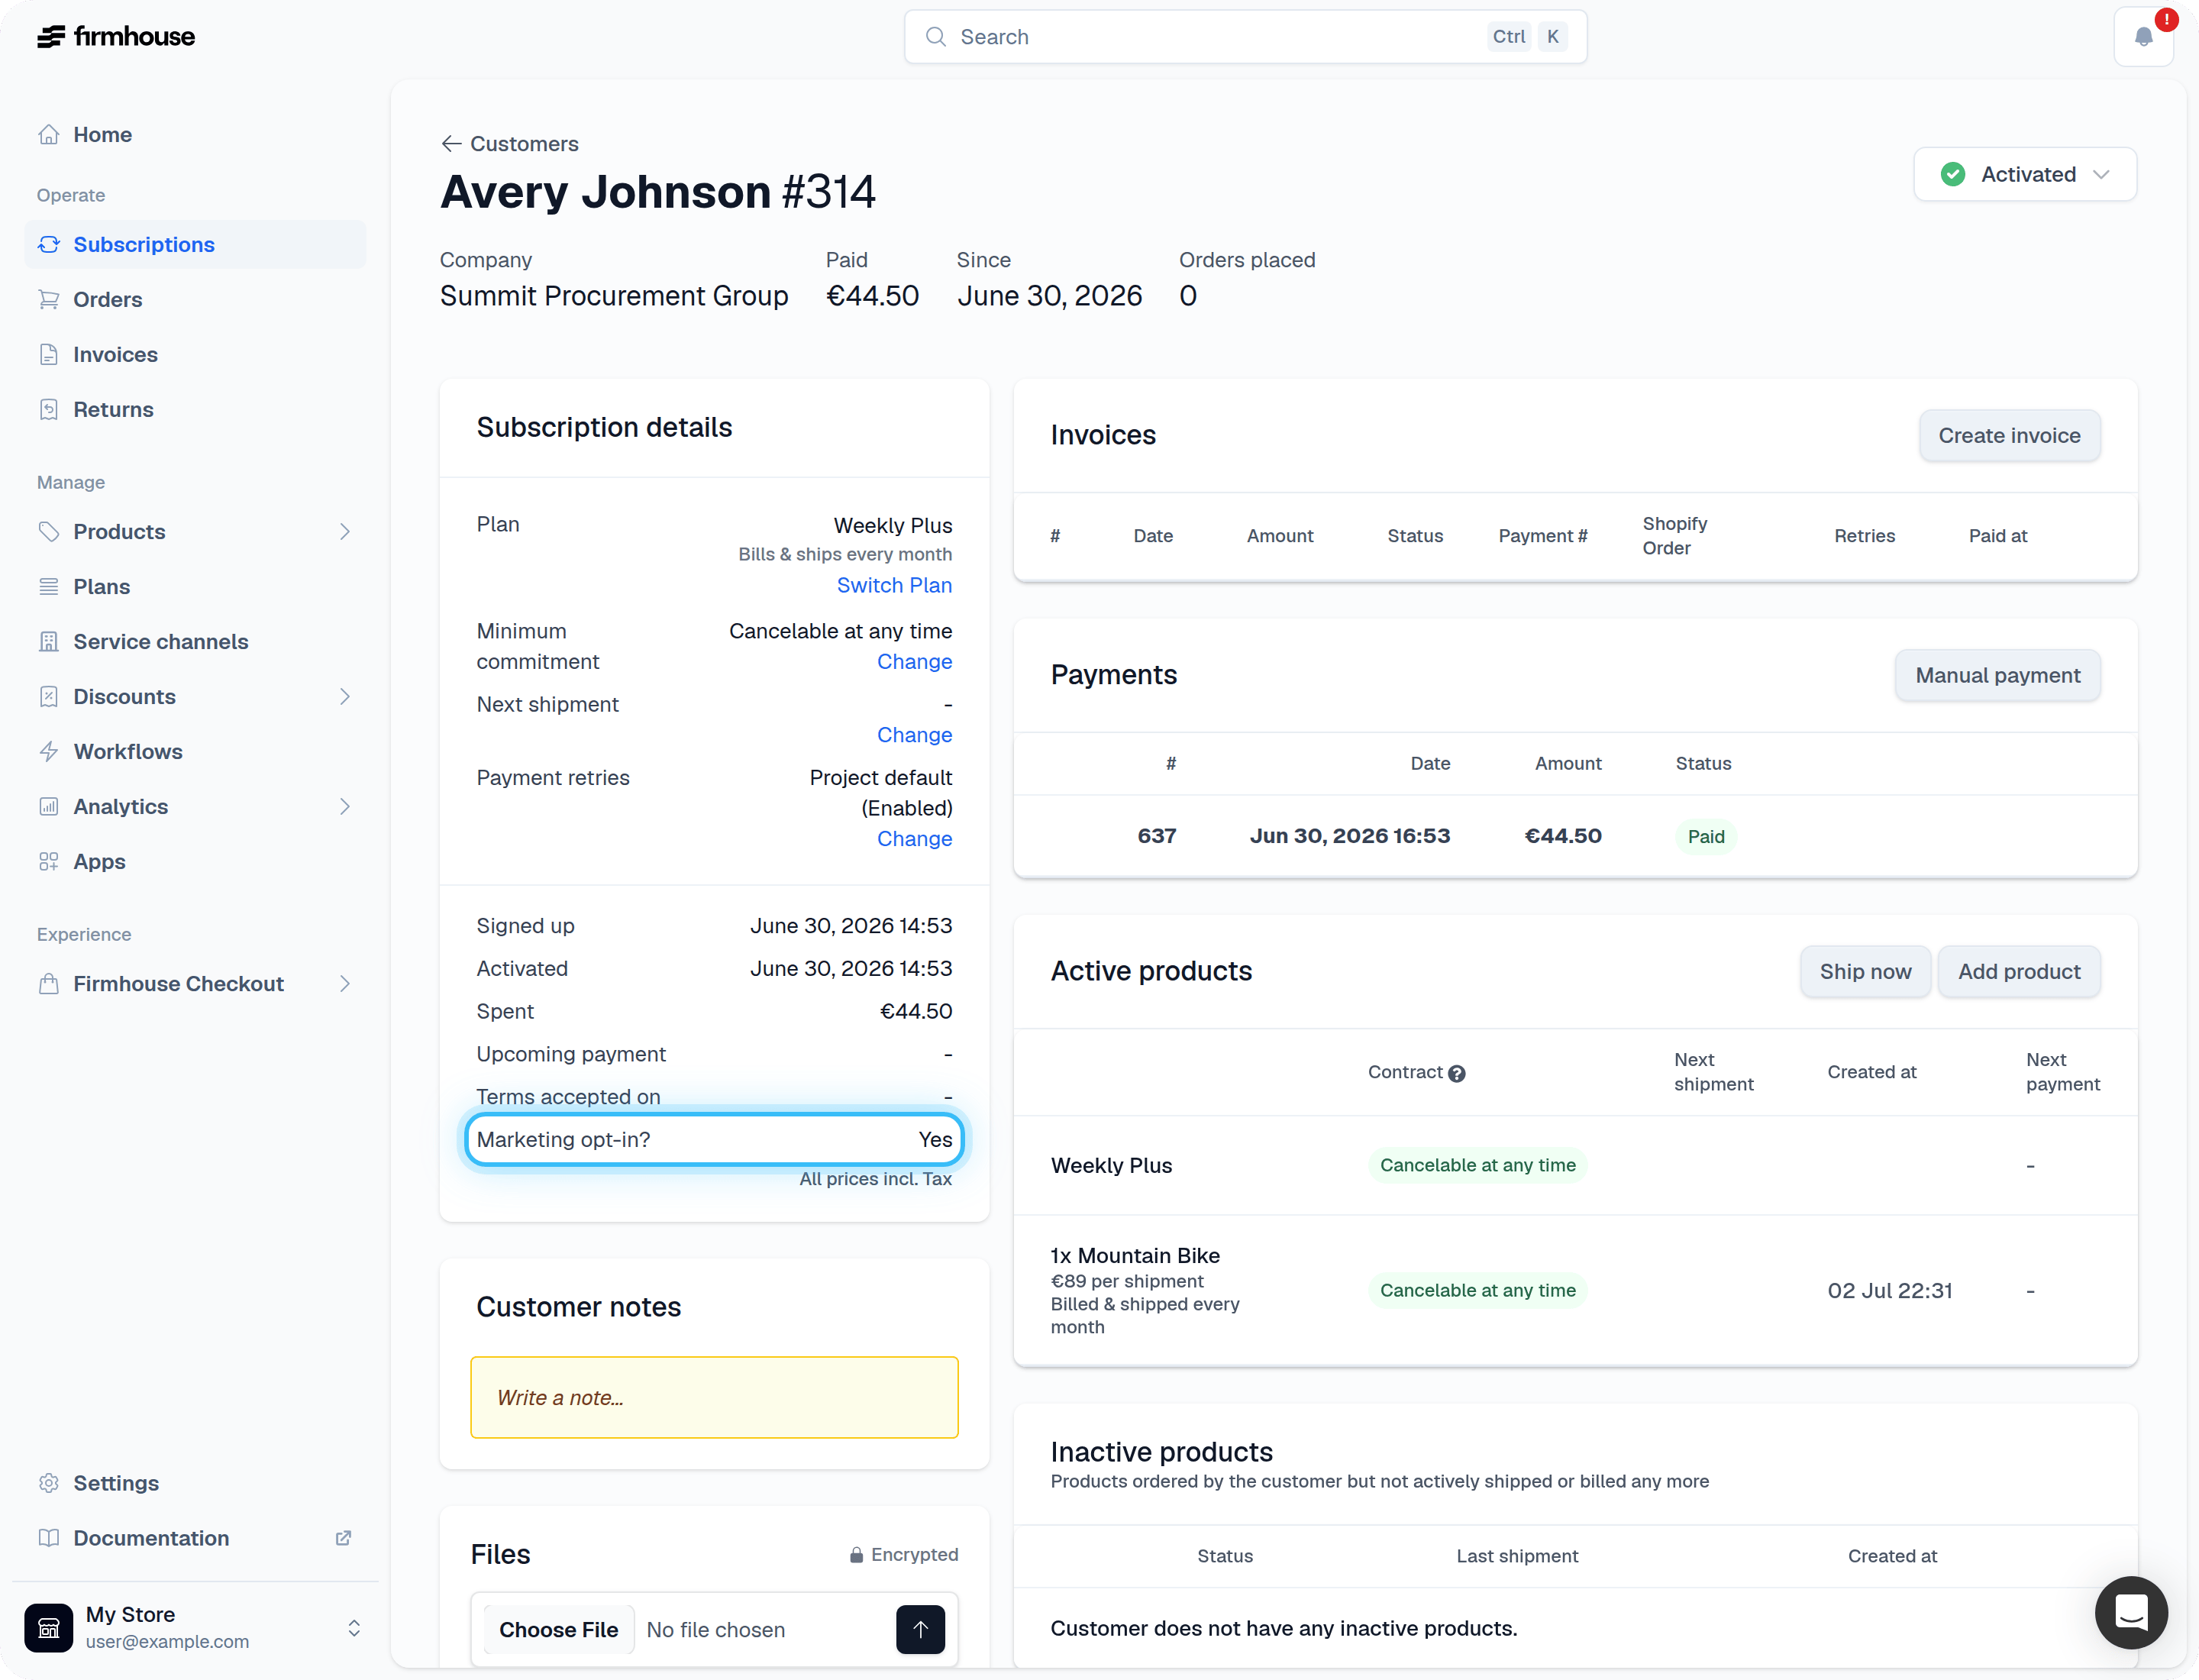Viewport: 2199px width, 1680px height.
Task: Expand the Analytics submenu chevron
Action: coord(344,806)
